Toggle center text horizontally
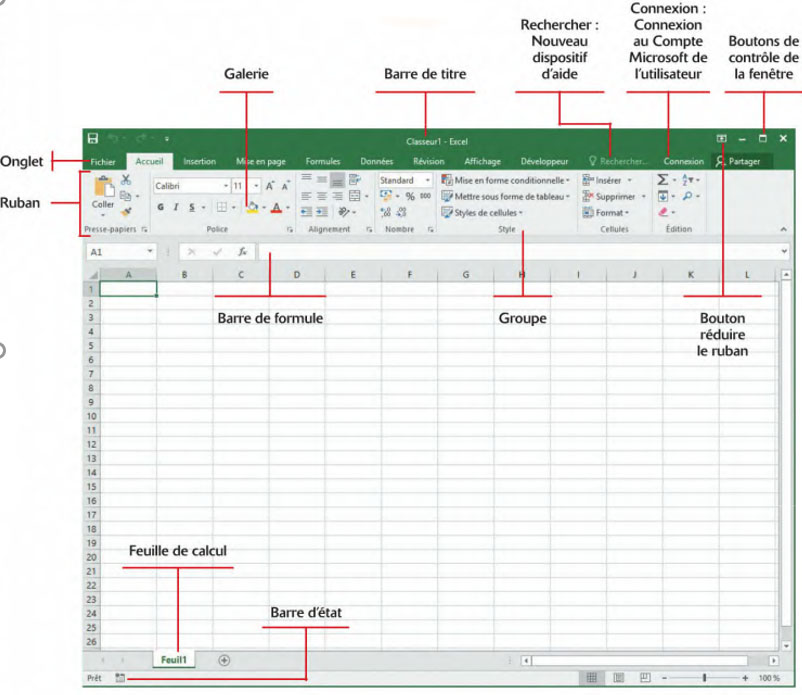This screenshot has width=802, height=695. pos(322,196)
